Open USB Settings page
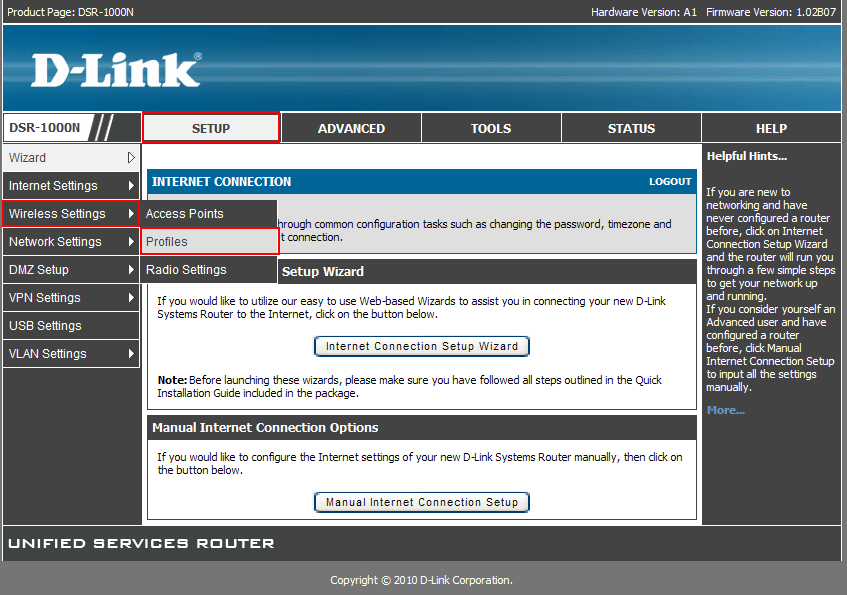The height and width of the screenshot is (595, 847). pyautogui.click(x=71, y=326)
